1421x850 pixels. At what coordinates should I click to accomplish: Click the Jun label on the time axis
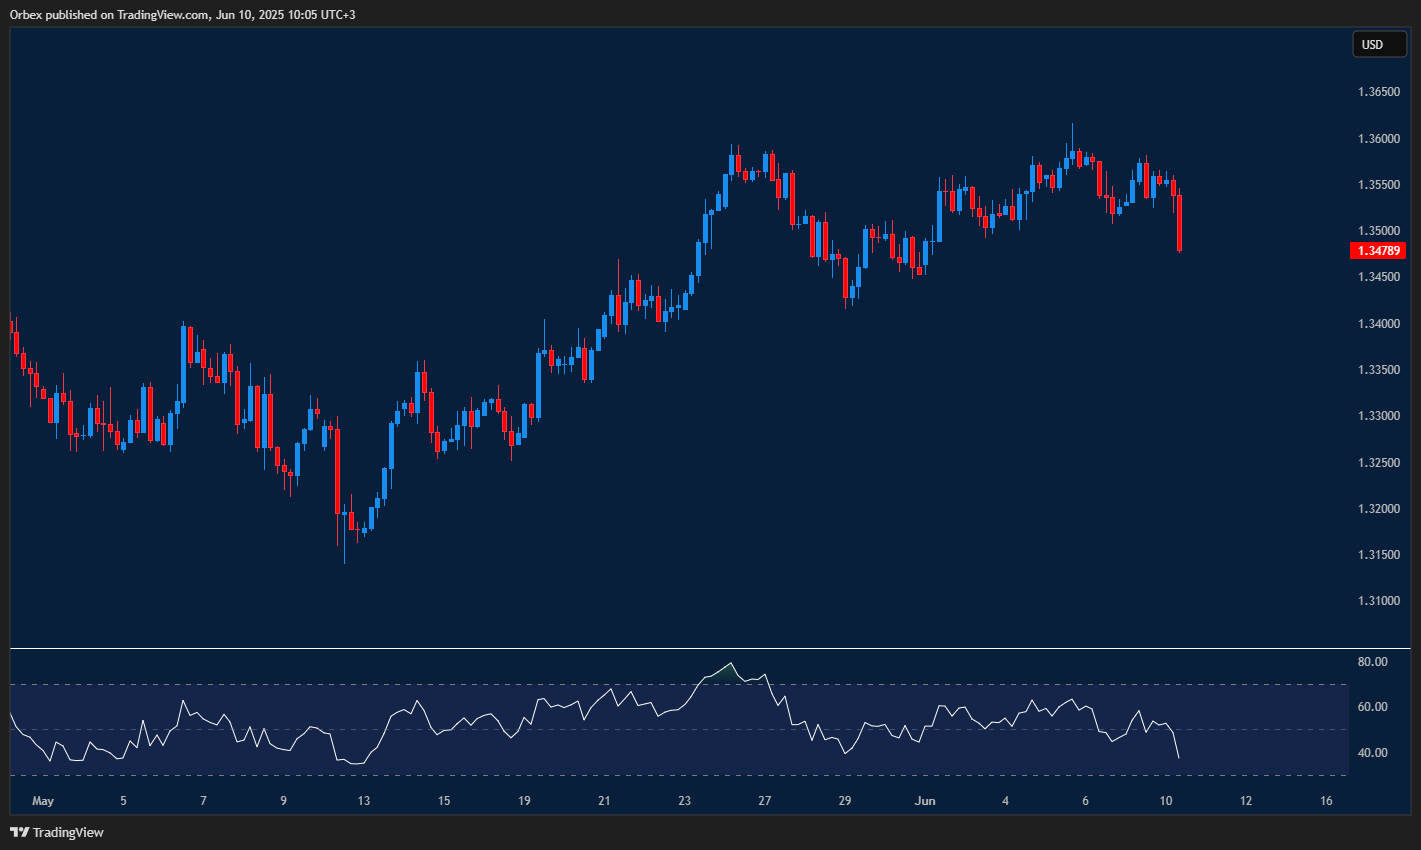(x=925, y=801)
